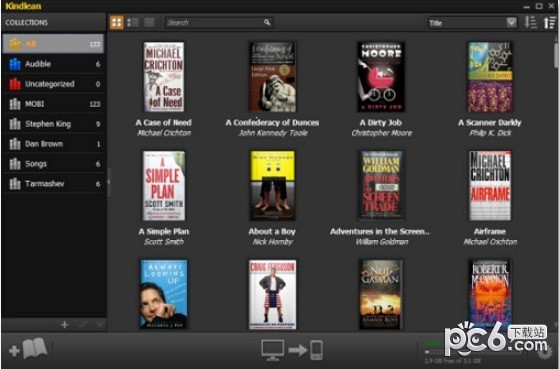Screen dimensions: 559x369
Task: Select About a Boy cover
Action: point(272,186)
